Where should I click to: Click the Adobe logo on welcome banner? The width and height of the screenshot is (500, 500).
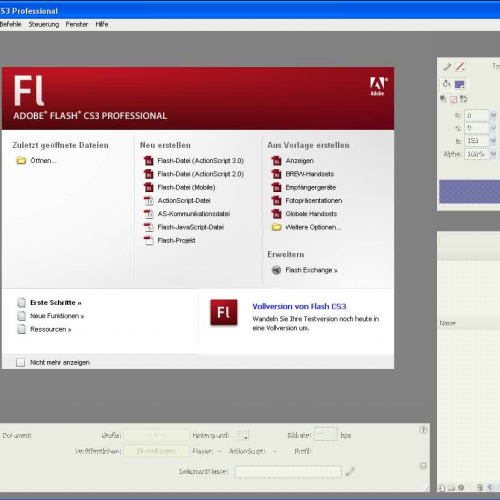(378, 86)
